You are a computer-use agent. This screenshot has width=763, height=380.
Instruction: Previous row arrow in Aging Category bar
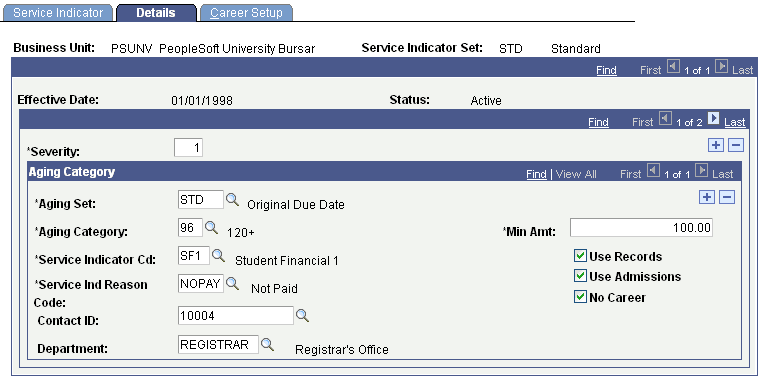pos(653,170)
